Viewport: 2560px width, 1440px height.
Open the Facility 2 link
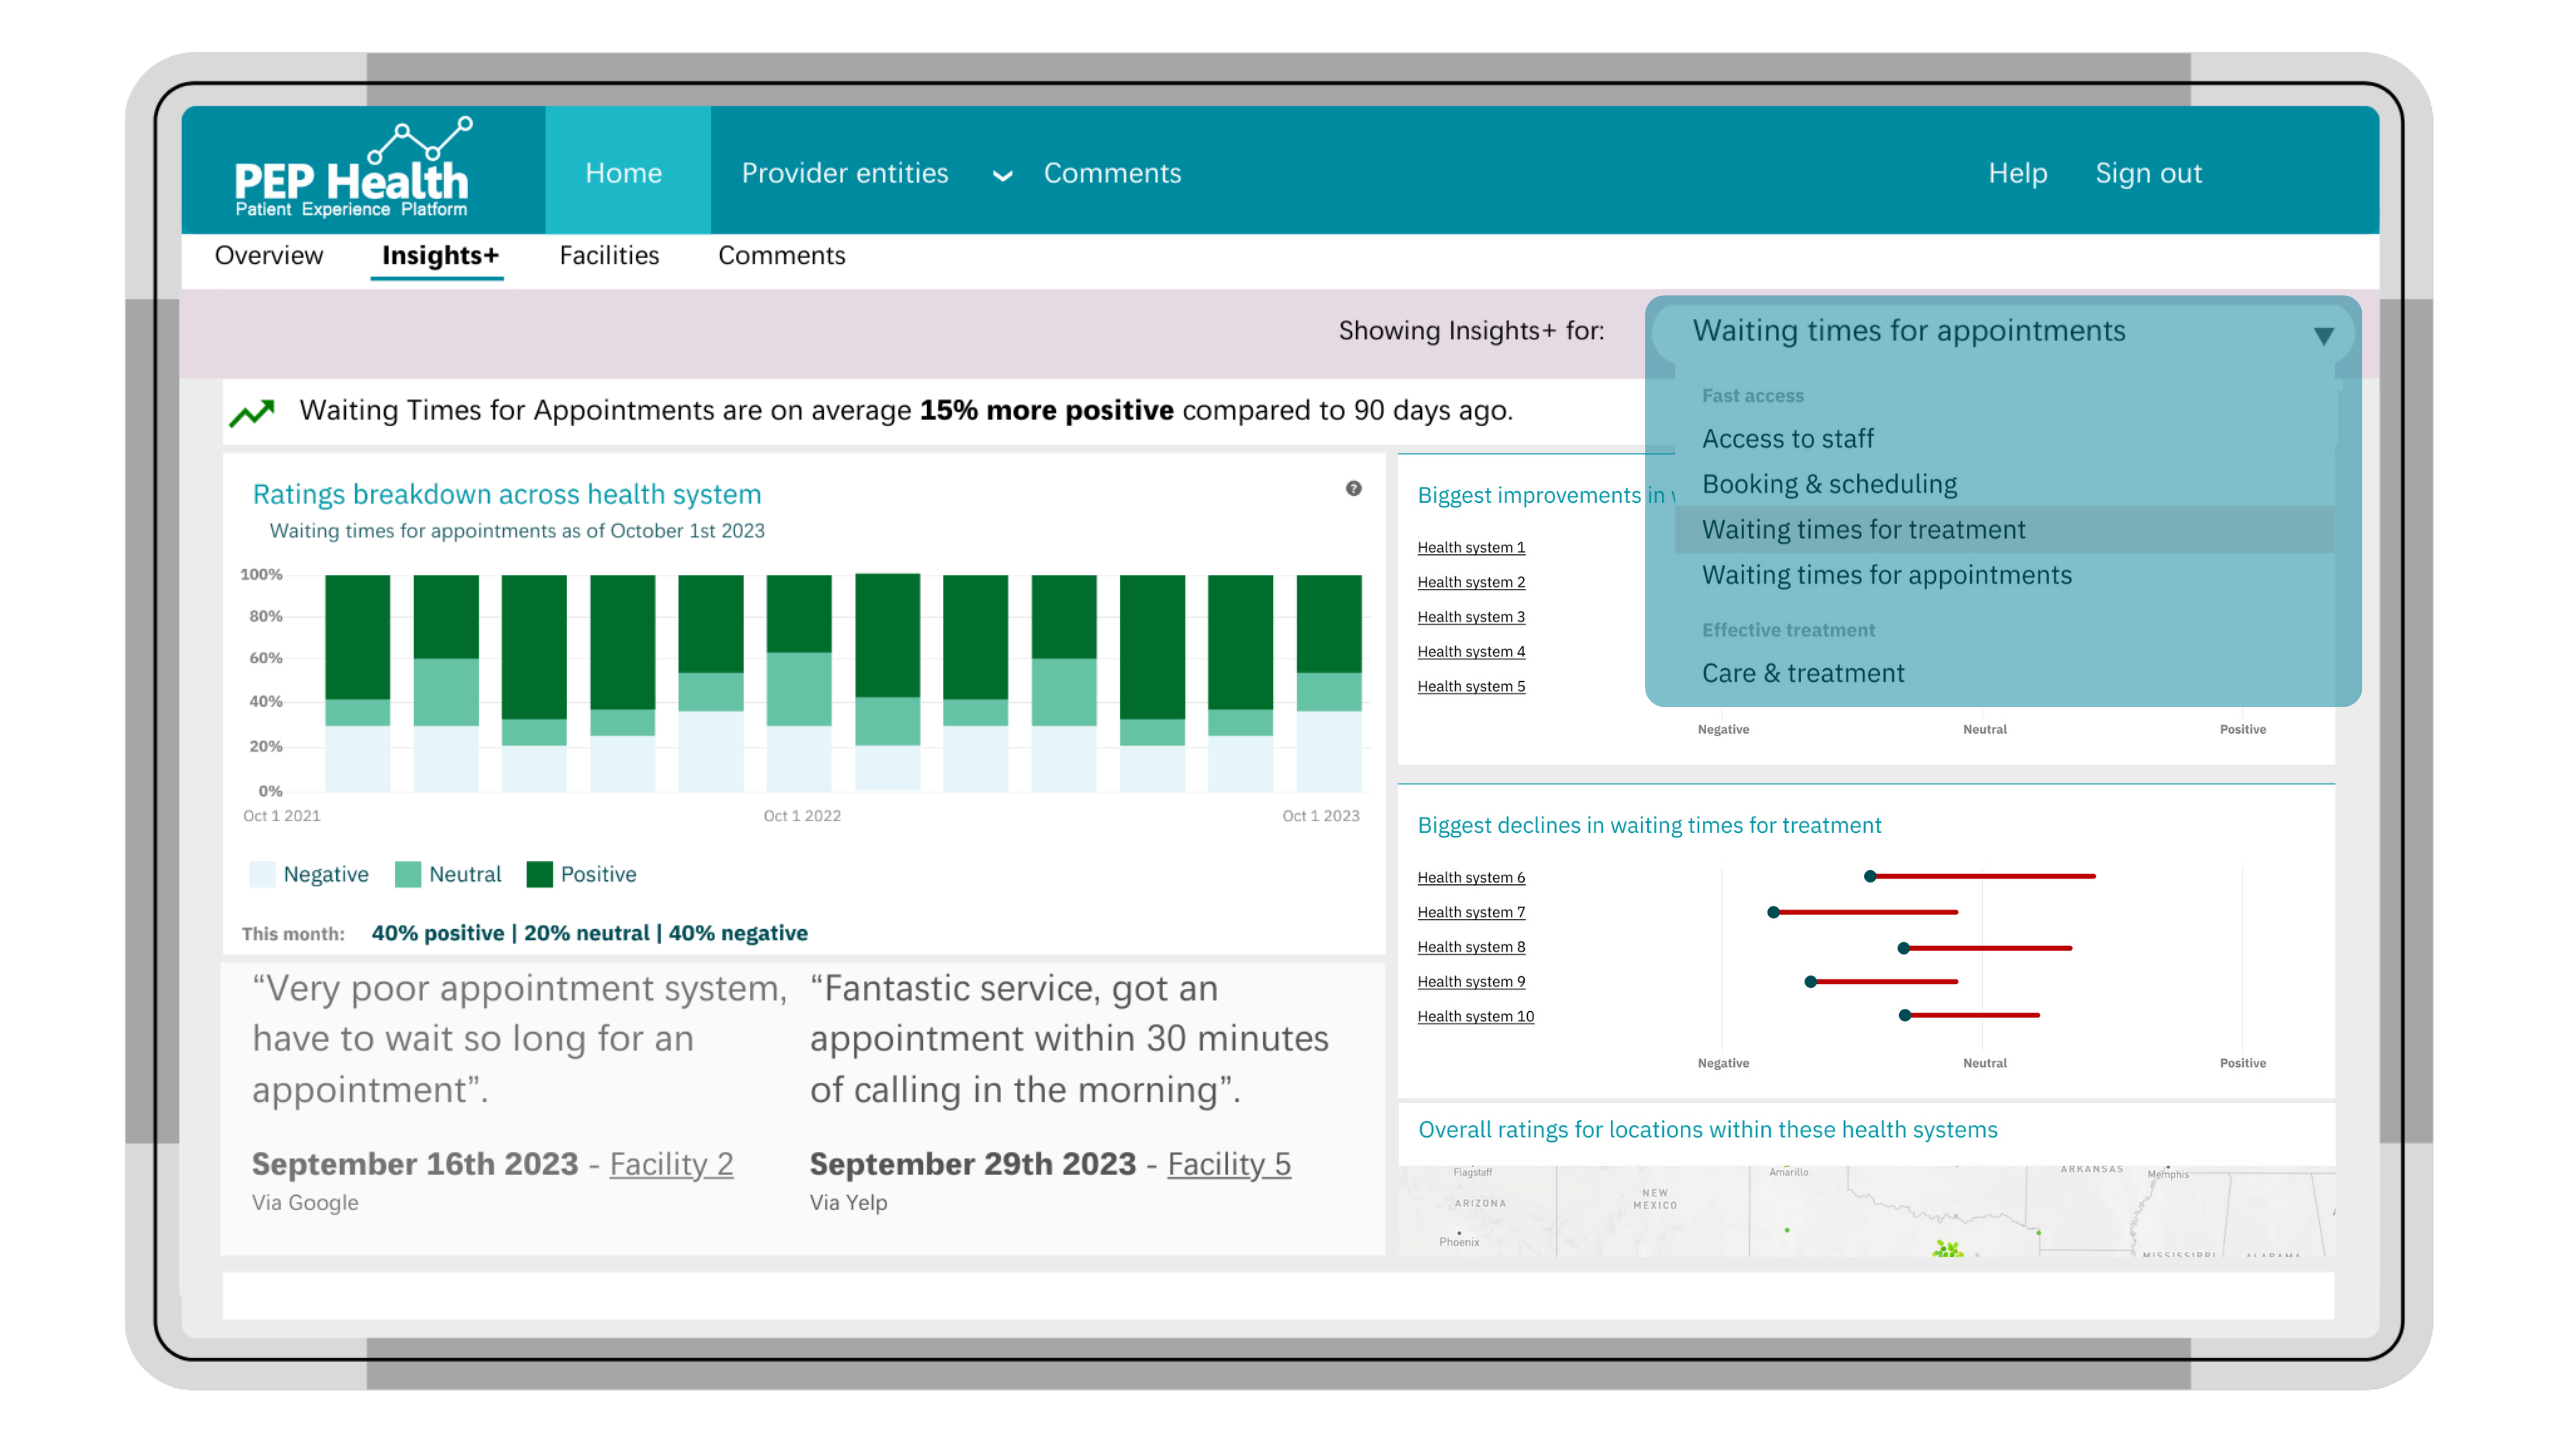coord(671,1165)
